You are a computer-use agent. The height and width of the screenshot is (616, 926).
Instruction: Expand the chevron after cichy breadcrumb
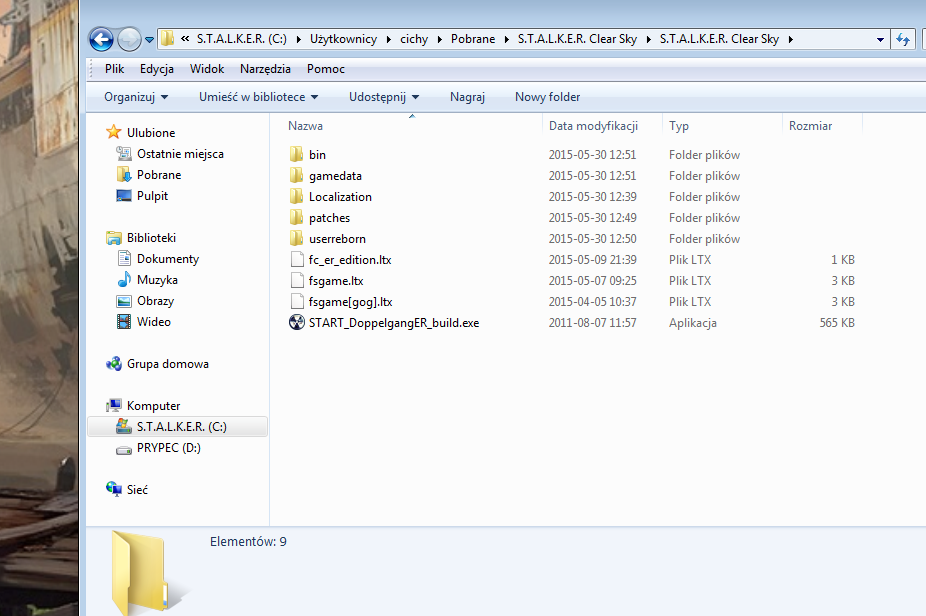(x=439, y=40)
